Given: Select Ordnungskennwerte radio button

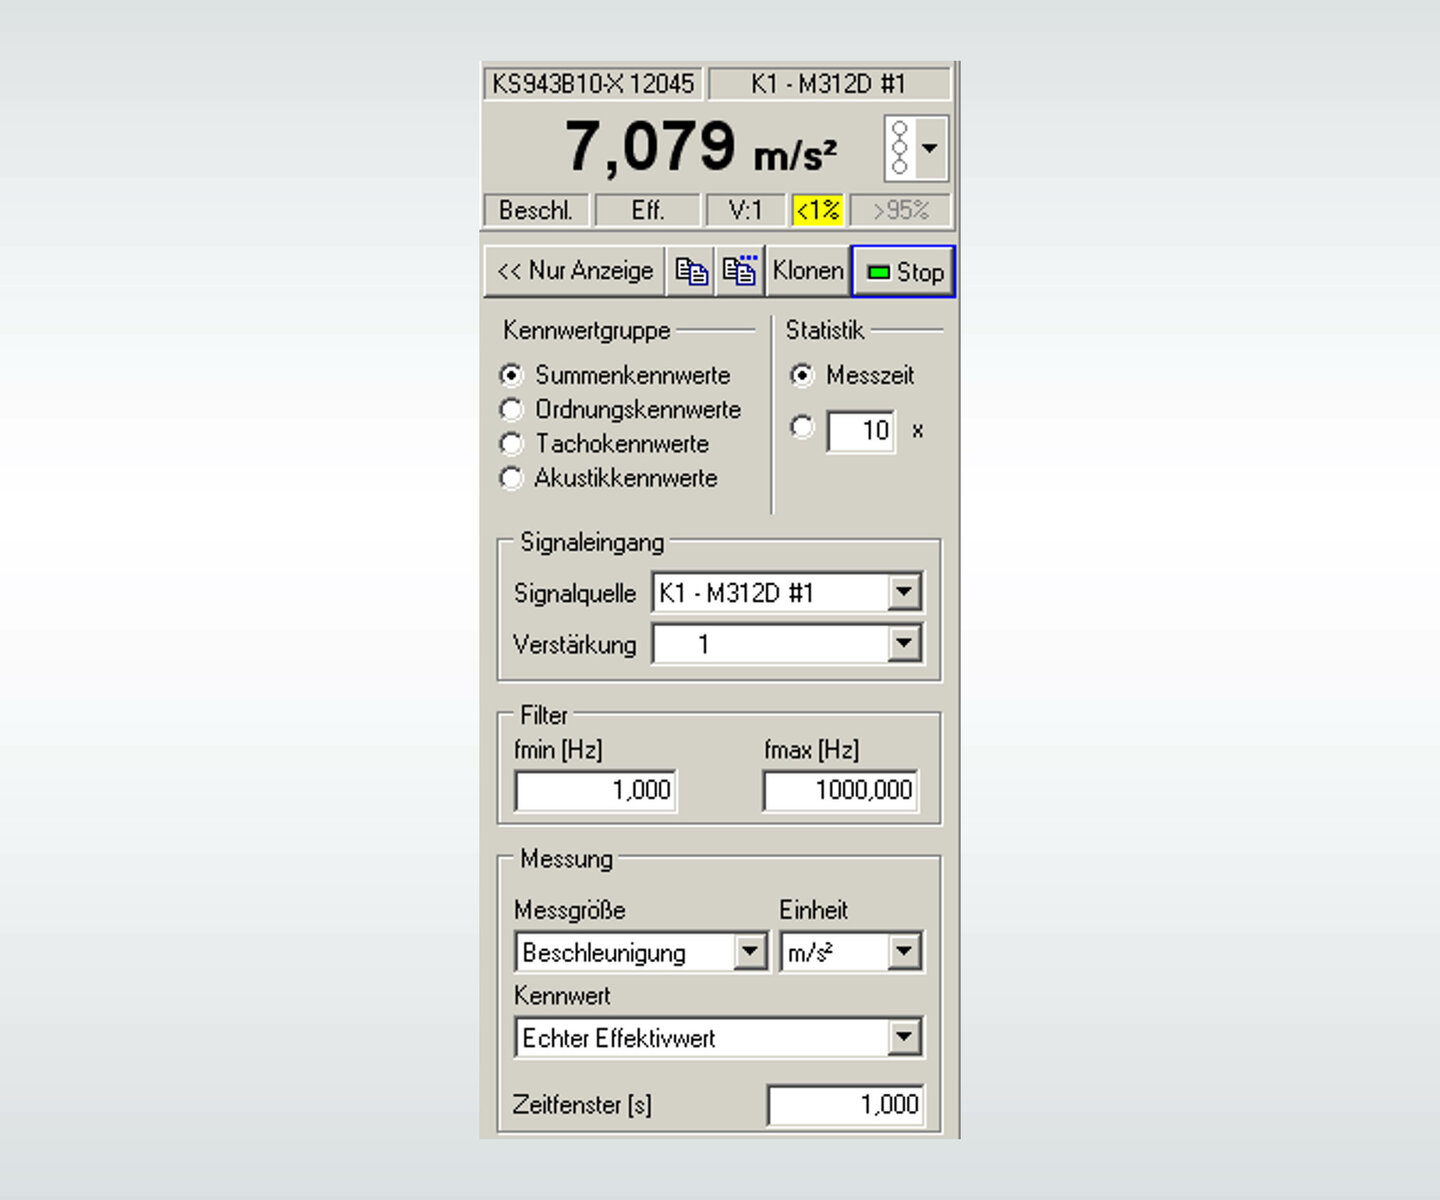Looking at the screenshot, I should click(511, 410).
